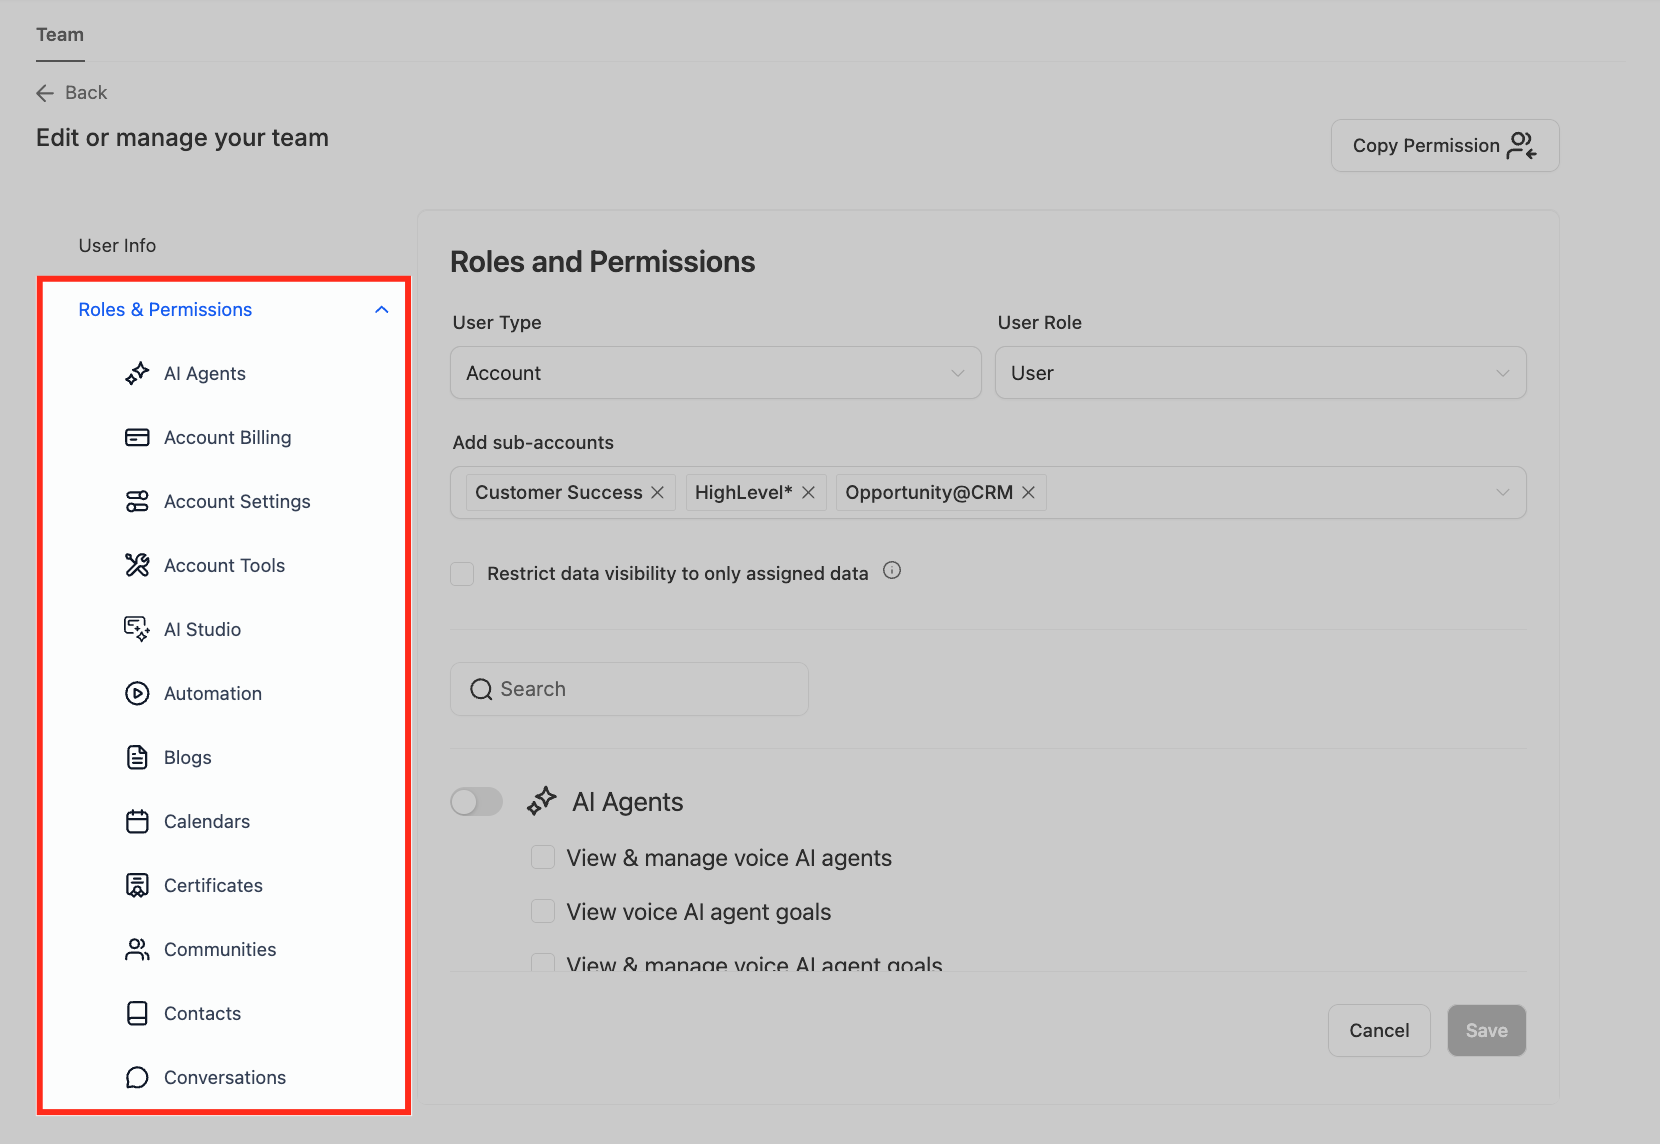Remove the HighLevel* sub-account tag
Image resolution: width=1660 pixels, height=1144 pixels.
[x=808, y=492]
